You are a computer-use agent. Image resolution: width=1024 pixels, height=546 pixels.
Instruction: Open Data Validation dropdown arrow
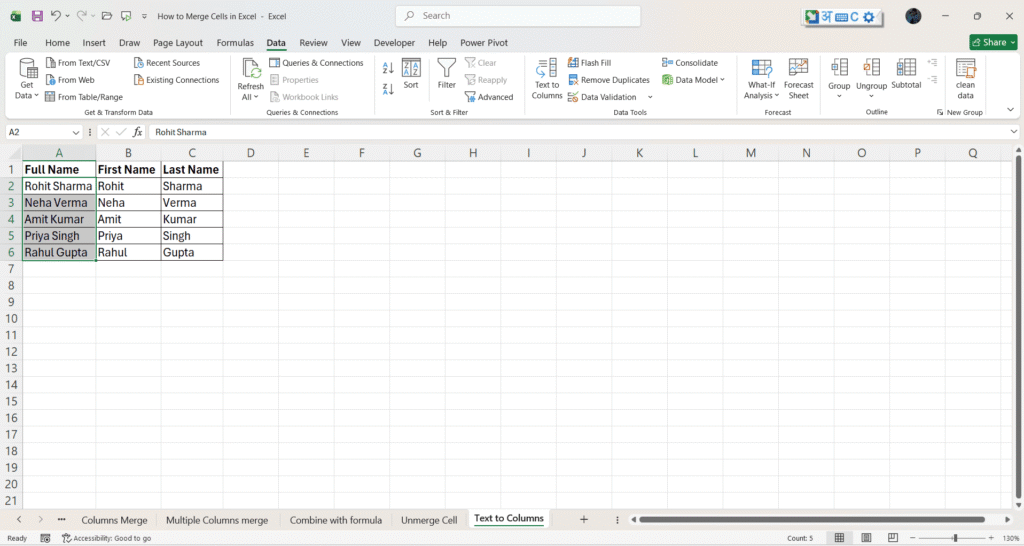click(650, 97)
